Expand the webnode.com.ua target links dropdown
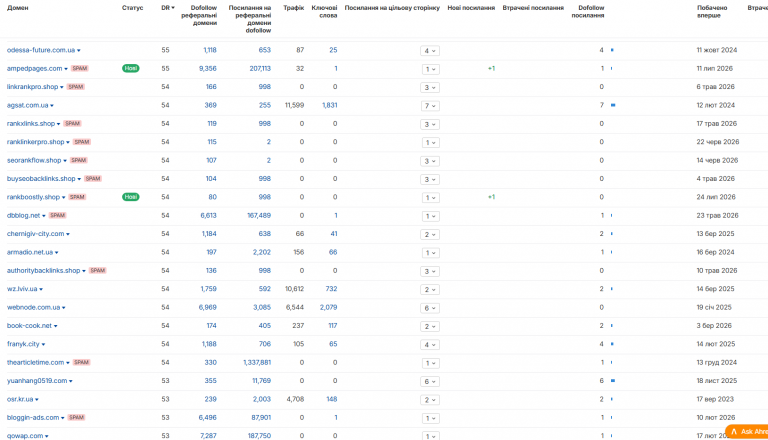Viewport: 768px width, 440px height. tap(430, 308)
